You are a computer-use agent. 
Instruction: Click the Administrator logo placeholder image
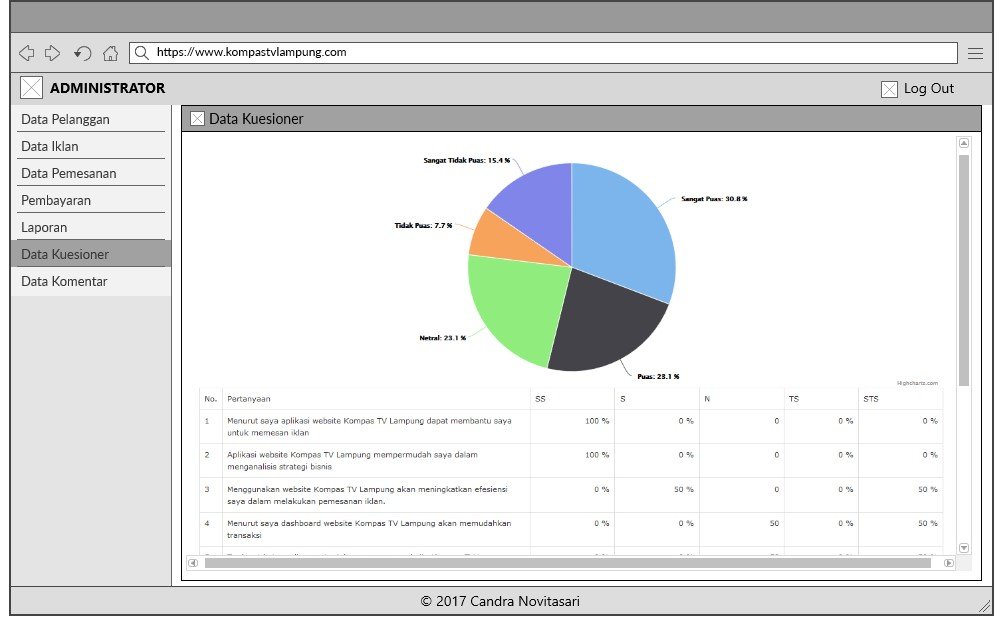[32, 88]
